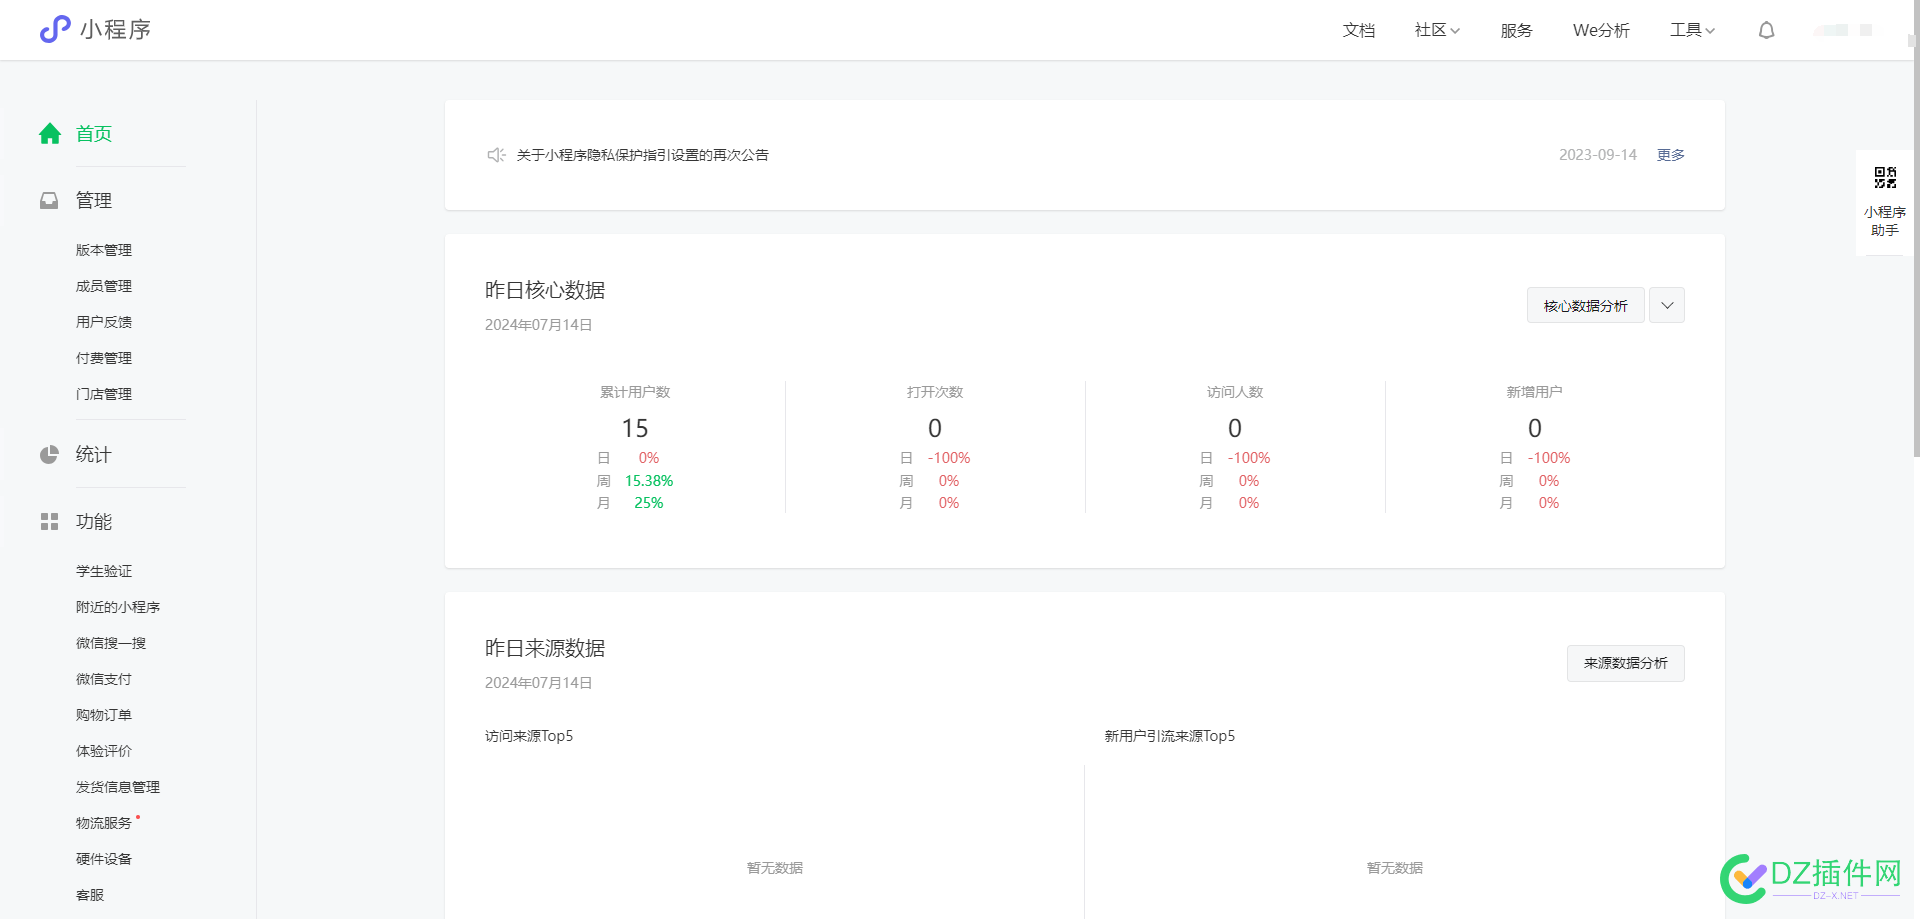Viewport: 1920px width, 919px height.
Task: Open the 服务 menu item
Action: click(x=1516, y=30)
